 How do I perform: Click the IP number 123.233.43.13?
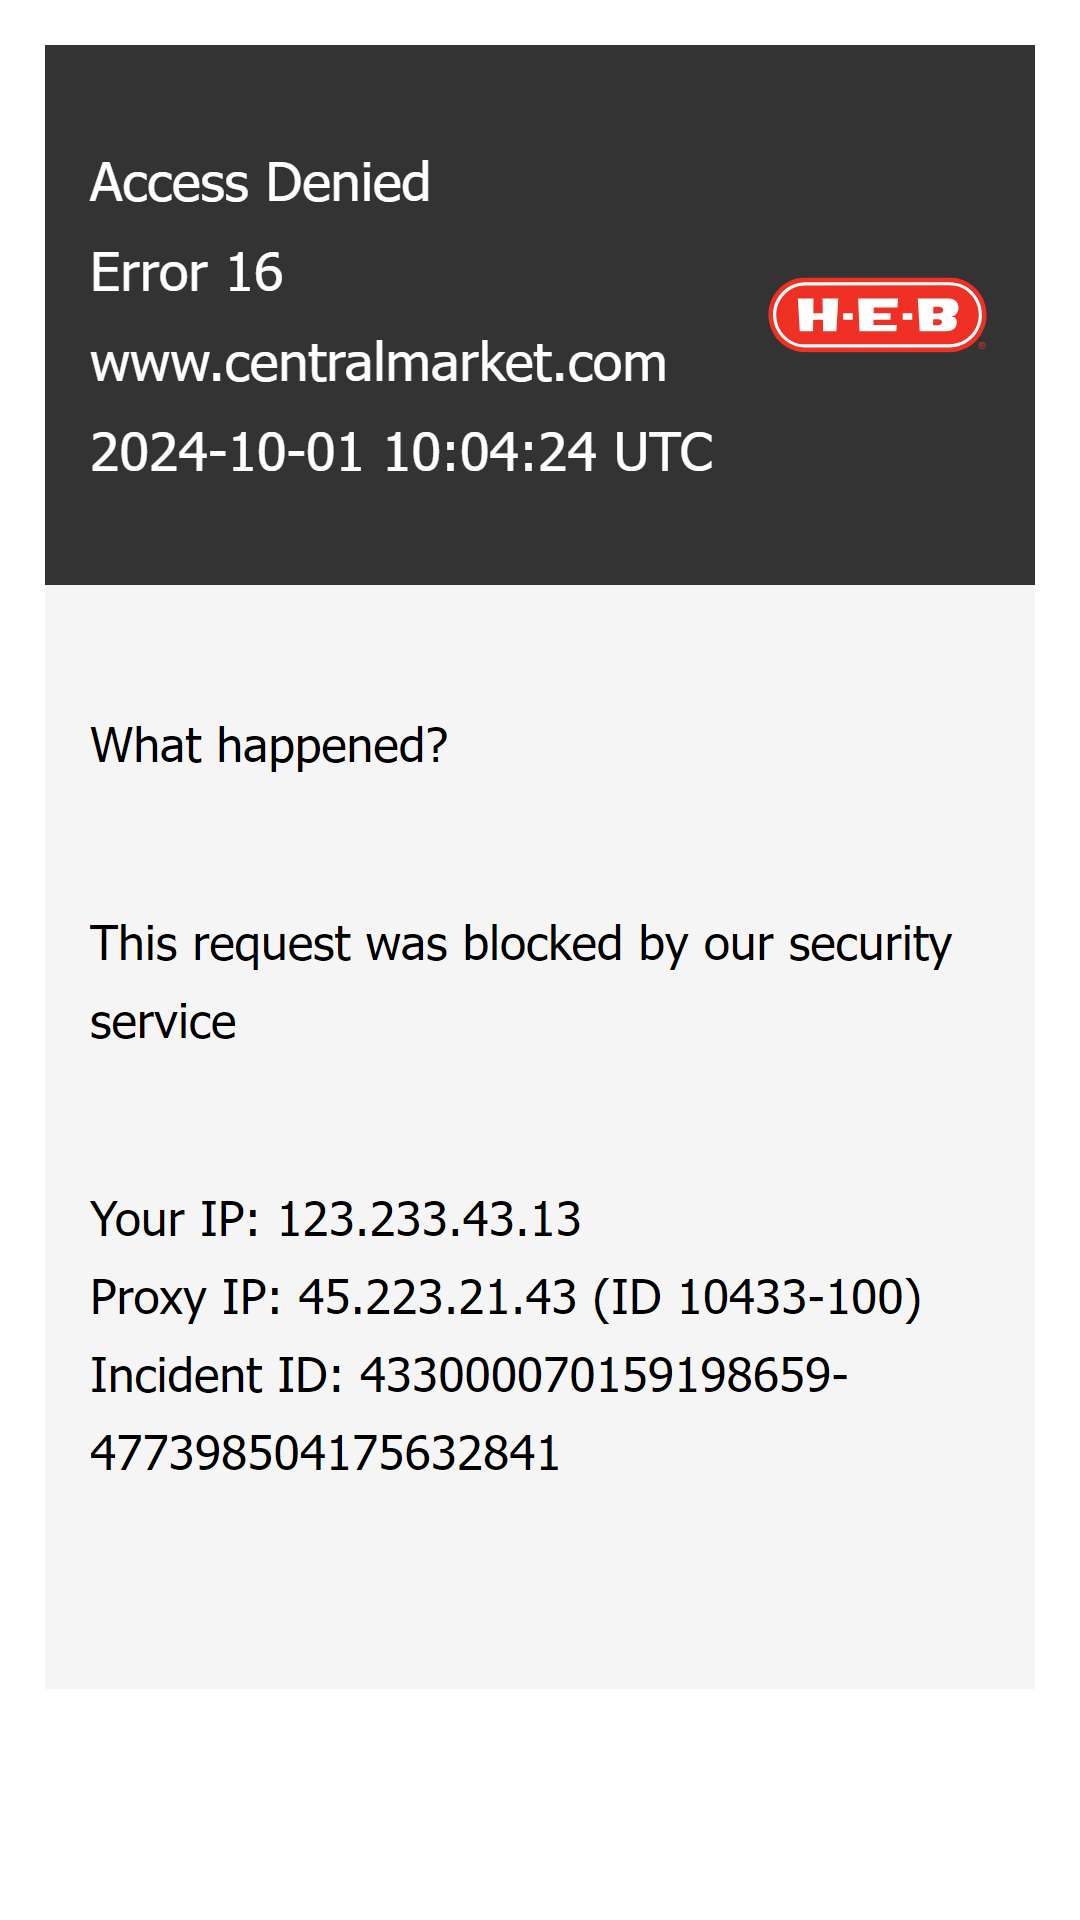[429, 1220]
